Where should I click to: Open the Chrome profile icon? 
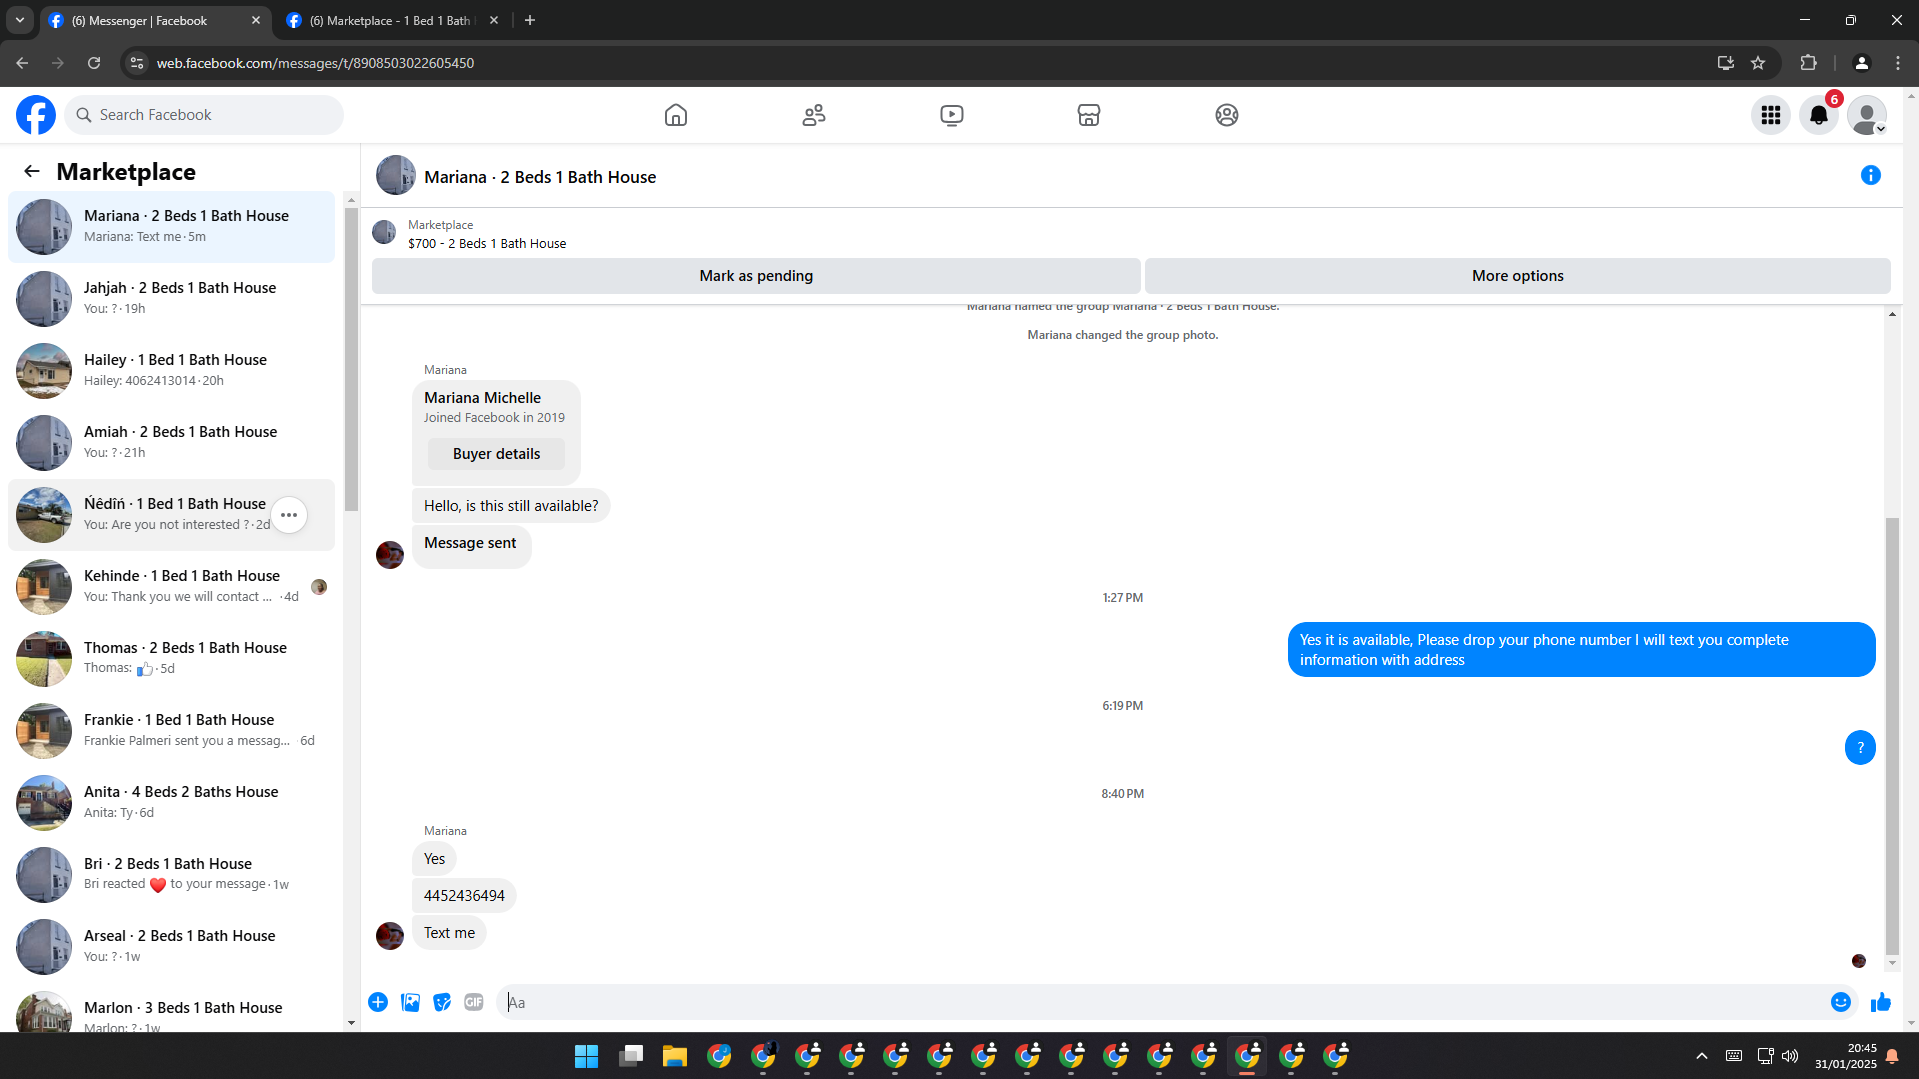1861,63
